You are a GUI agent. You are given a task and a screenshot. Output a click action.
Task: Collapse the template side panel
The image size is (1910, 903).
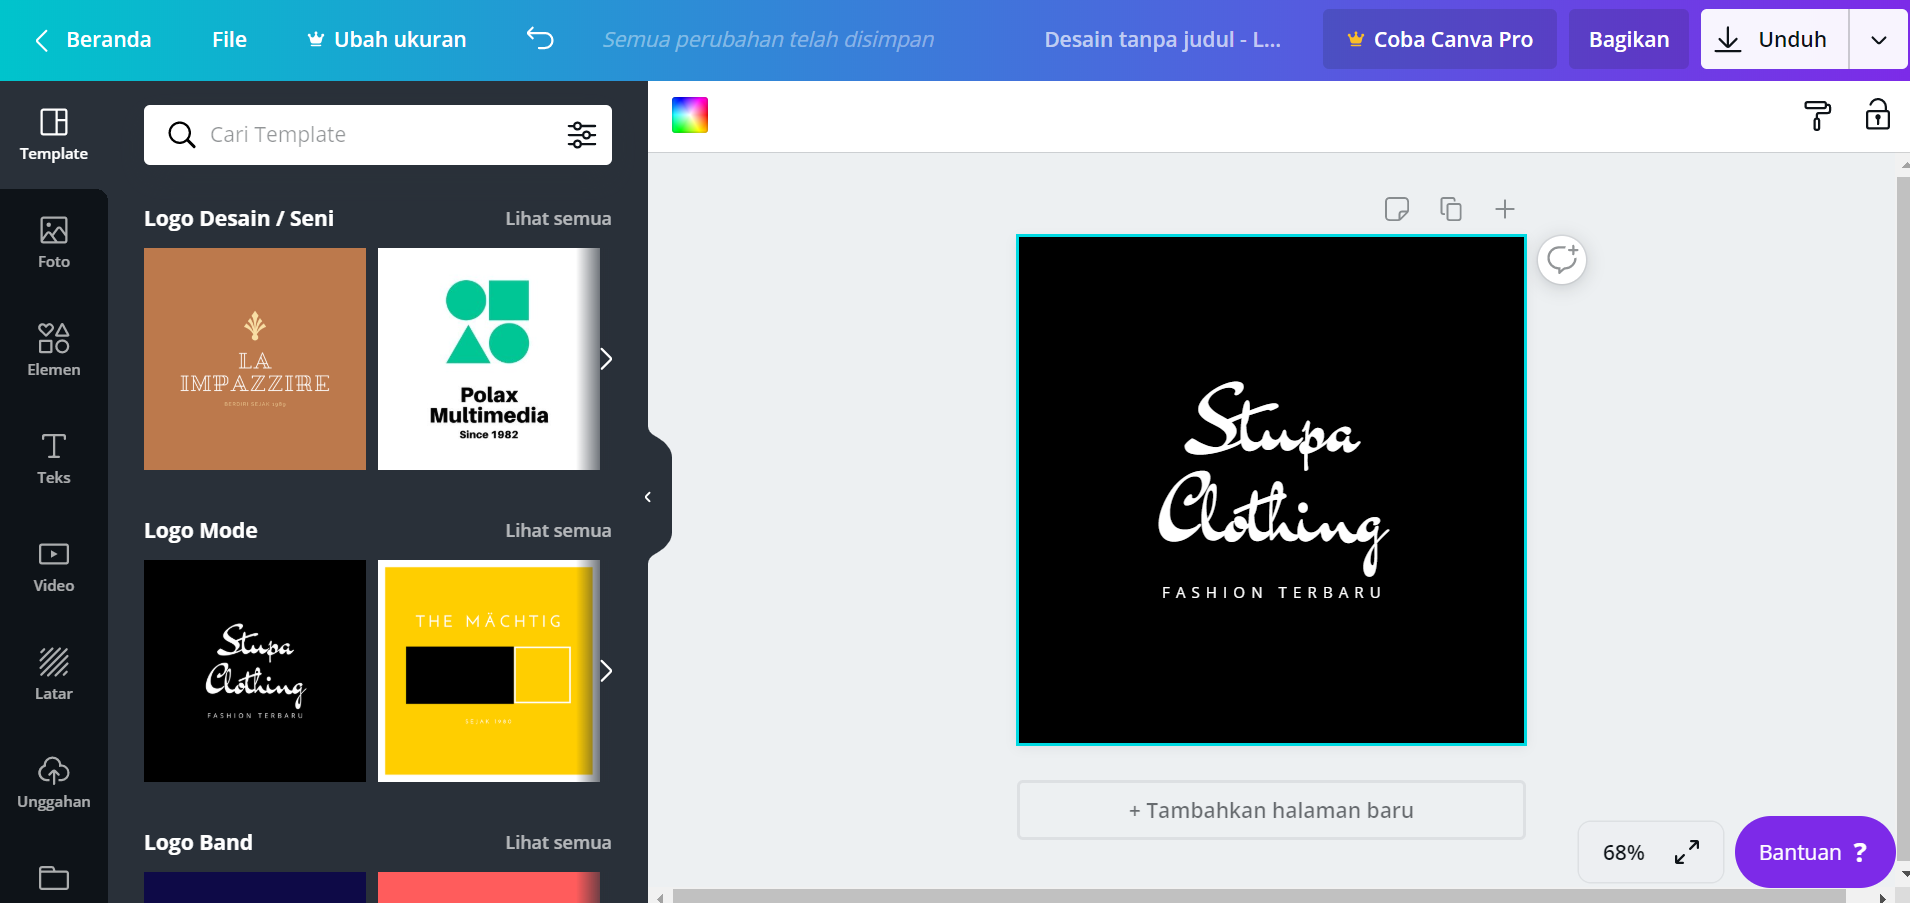[648, 497]
